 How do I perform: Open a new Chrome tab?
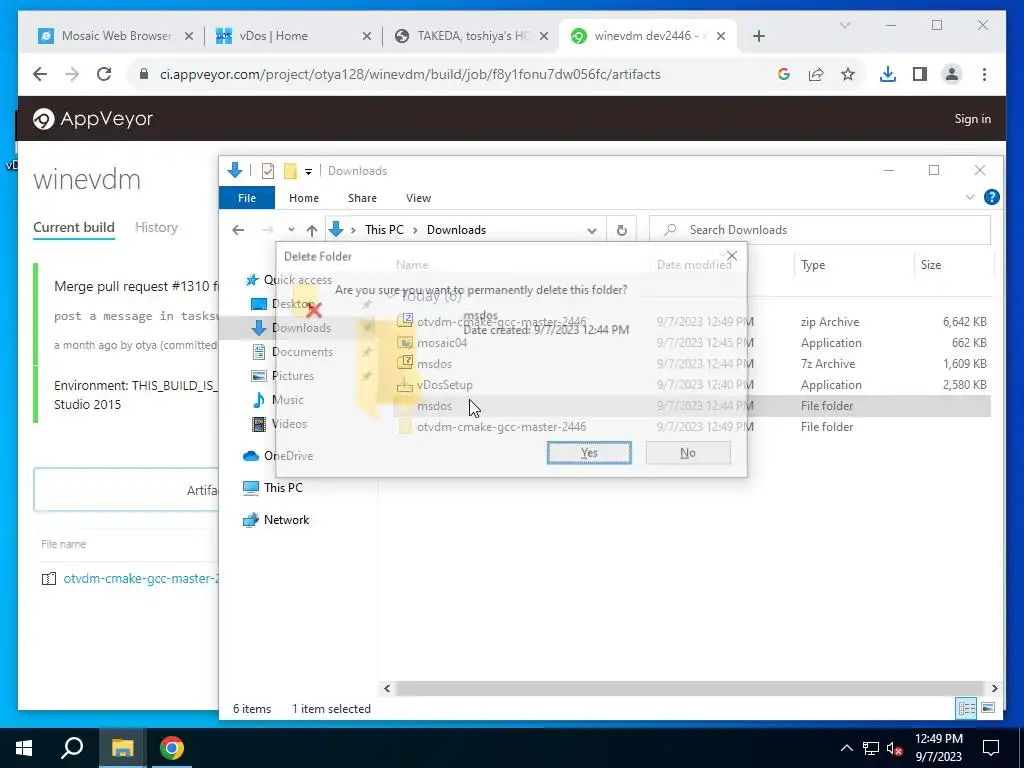click(758, 36)
